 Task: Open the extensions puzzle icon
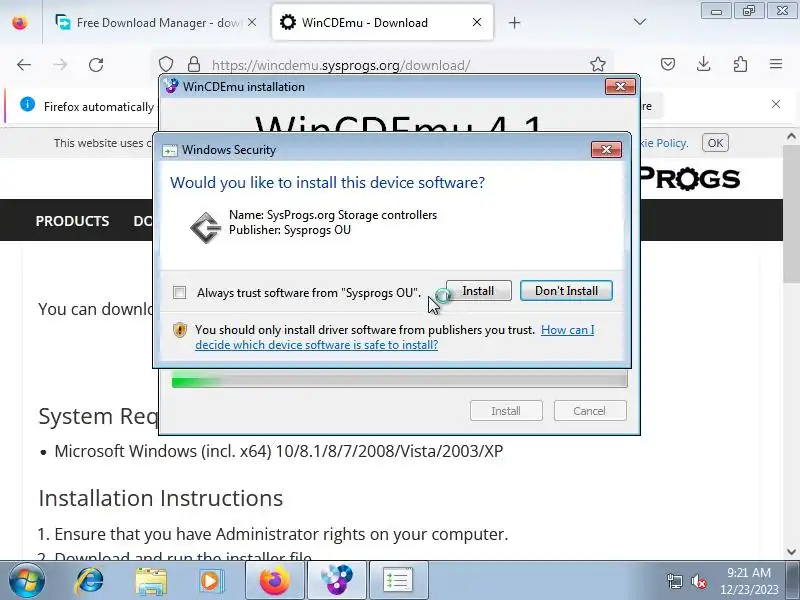pyautogui.click(x=740, y=64)
